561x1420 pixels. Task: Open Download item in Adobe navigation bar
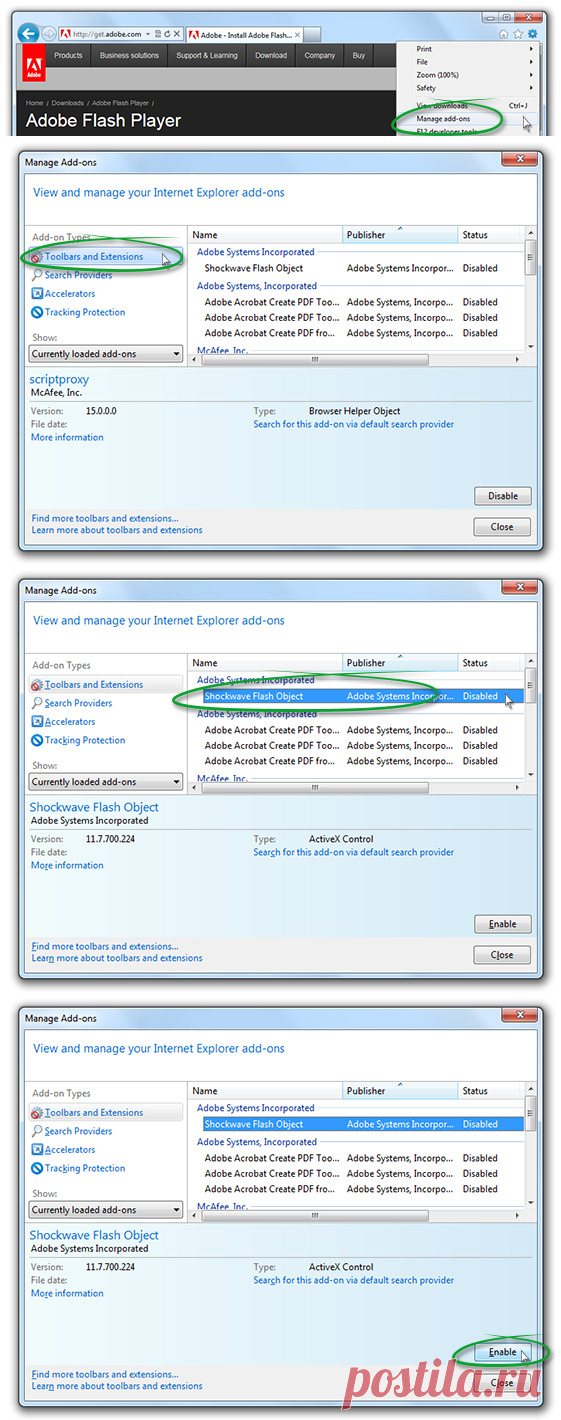271,56
